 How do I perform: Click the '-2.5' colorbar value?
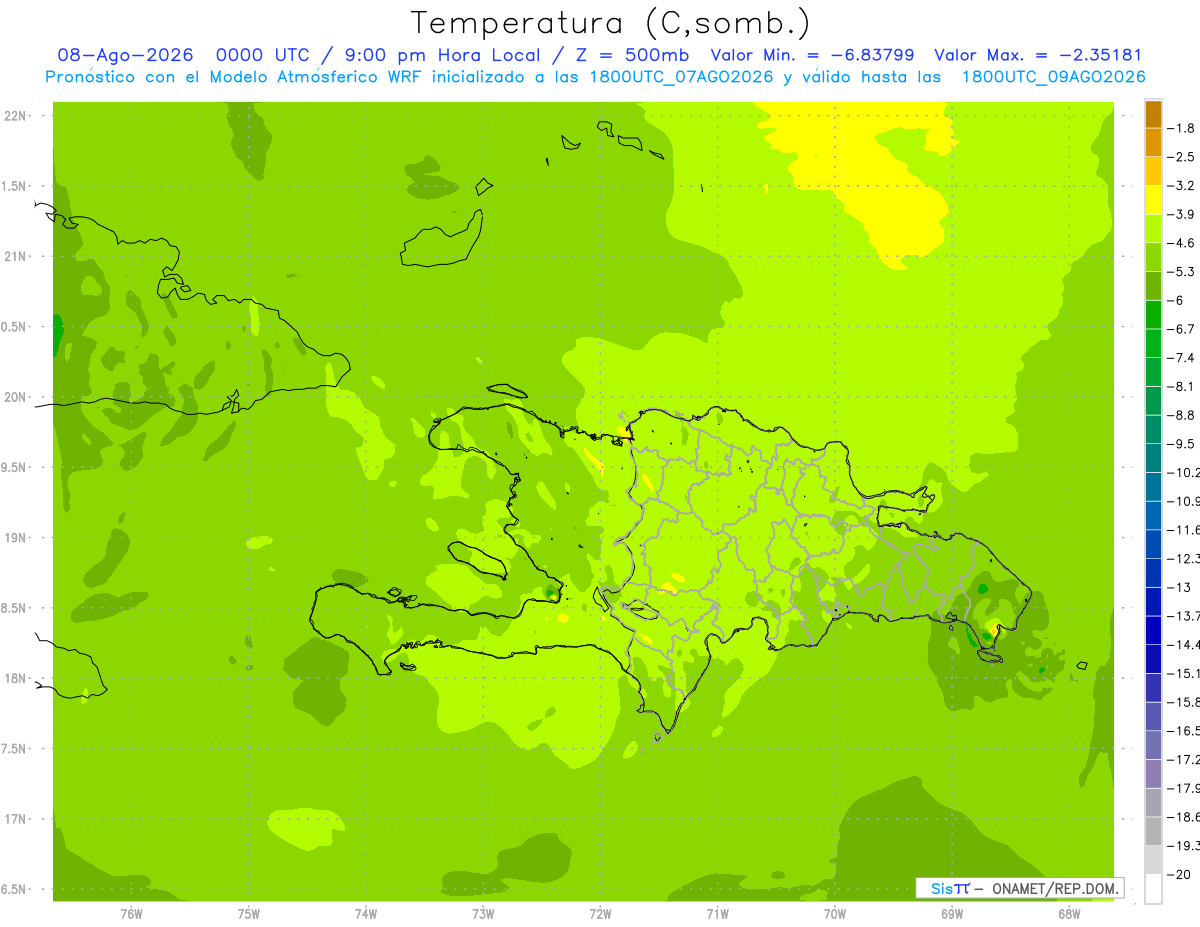[x=1181, y=157]
